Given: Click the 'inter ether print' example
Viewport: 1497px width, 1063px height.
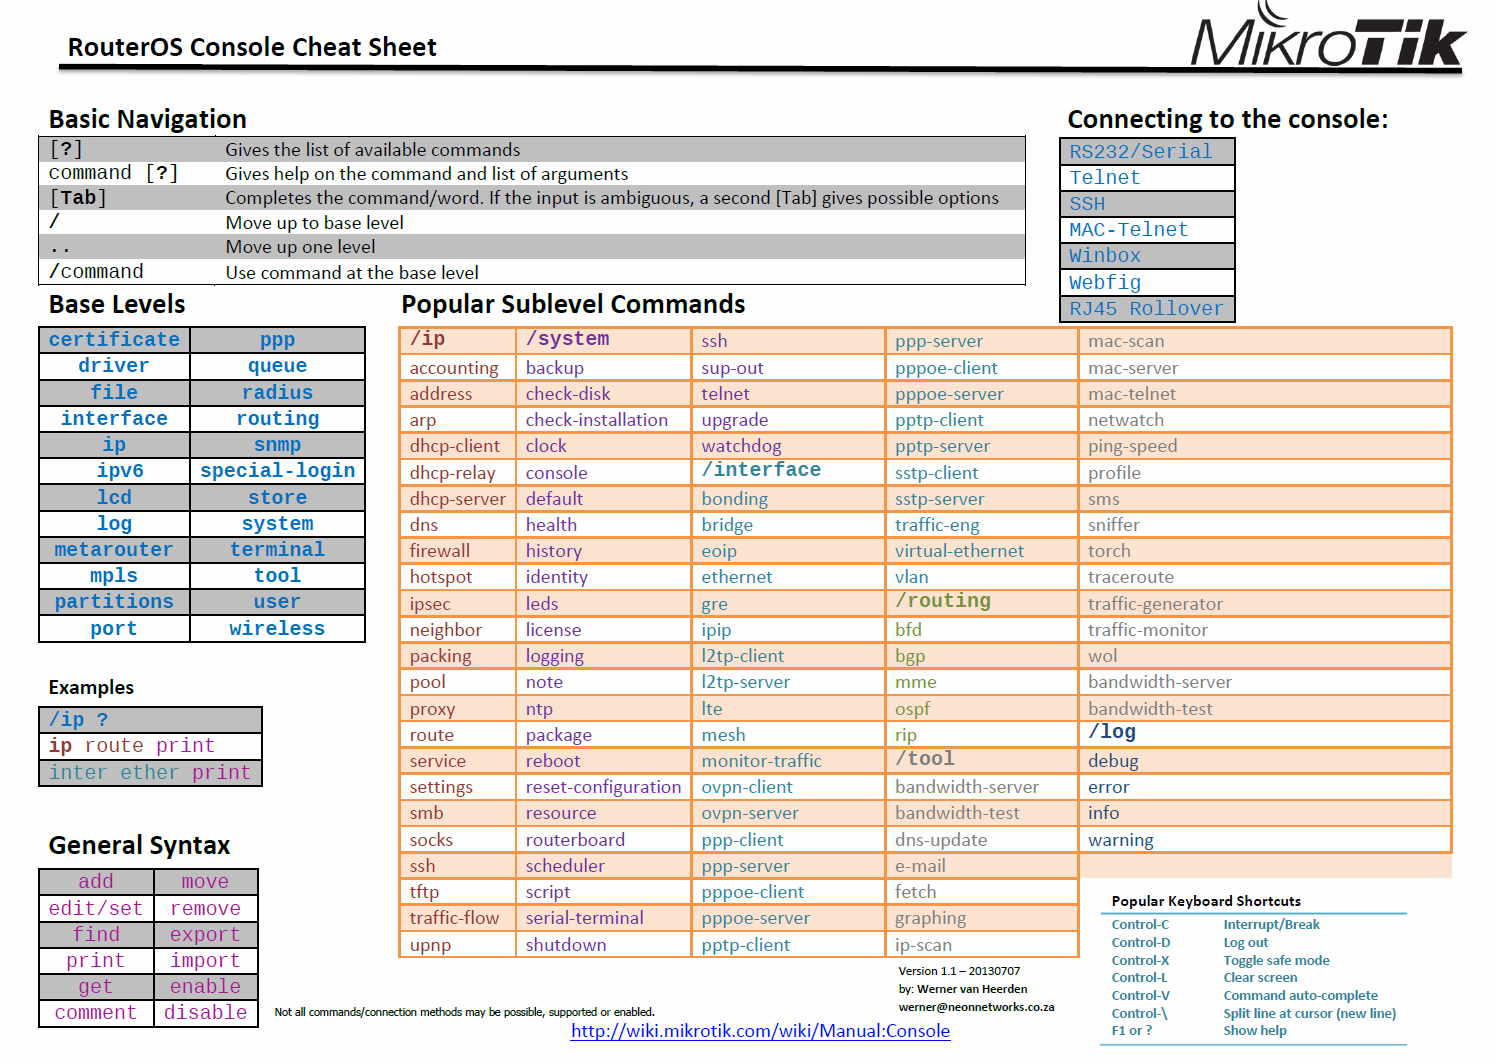Looking at the screenshot, I should click(x=150, y=773).
